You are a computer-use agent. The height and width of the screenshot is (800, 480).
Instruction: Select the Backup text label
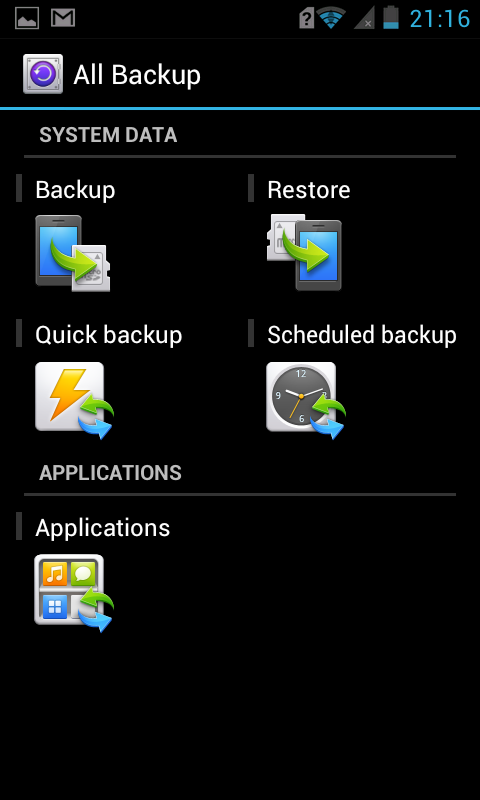tap(75, 190)
